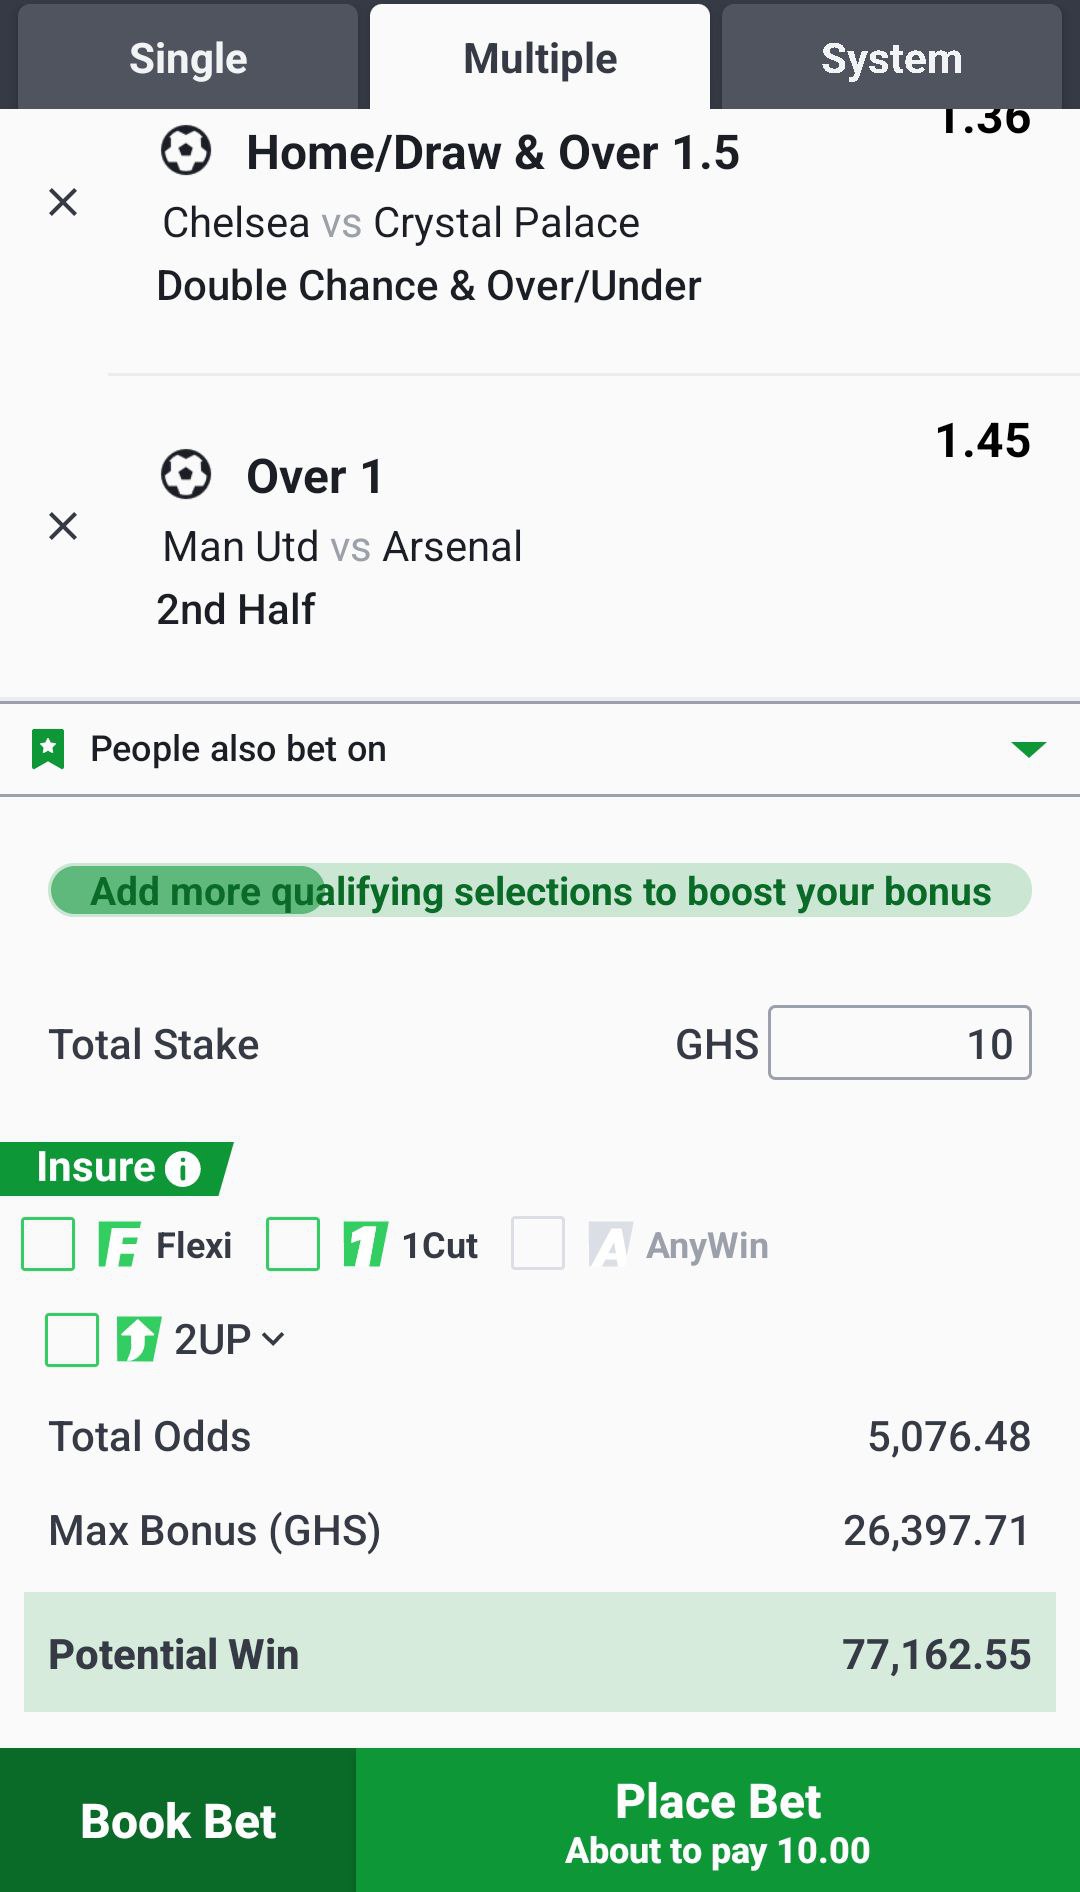Click the football icon beside Over 1
This screenshot has width=1080, height=1892.
186,474
